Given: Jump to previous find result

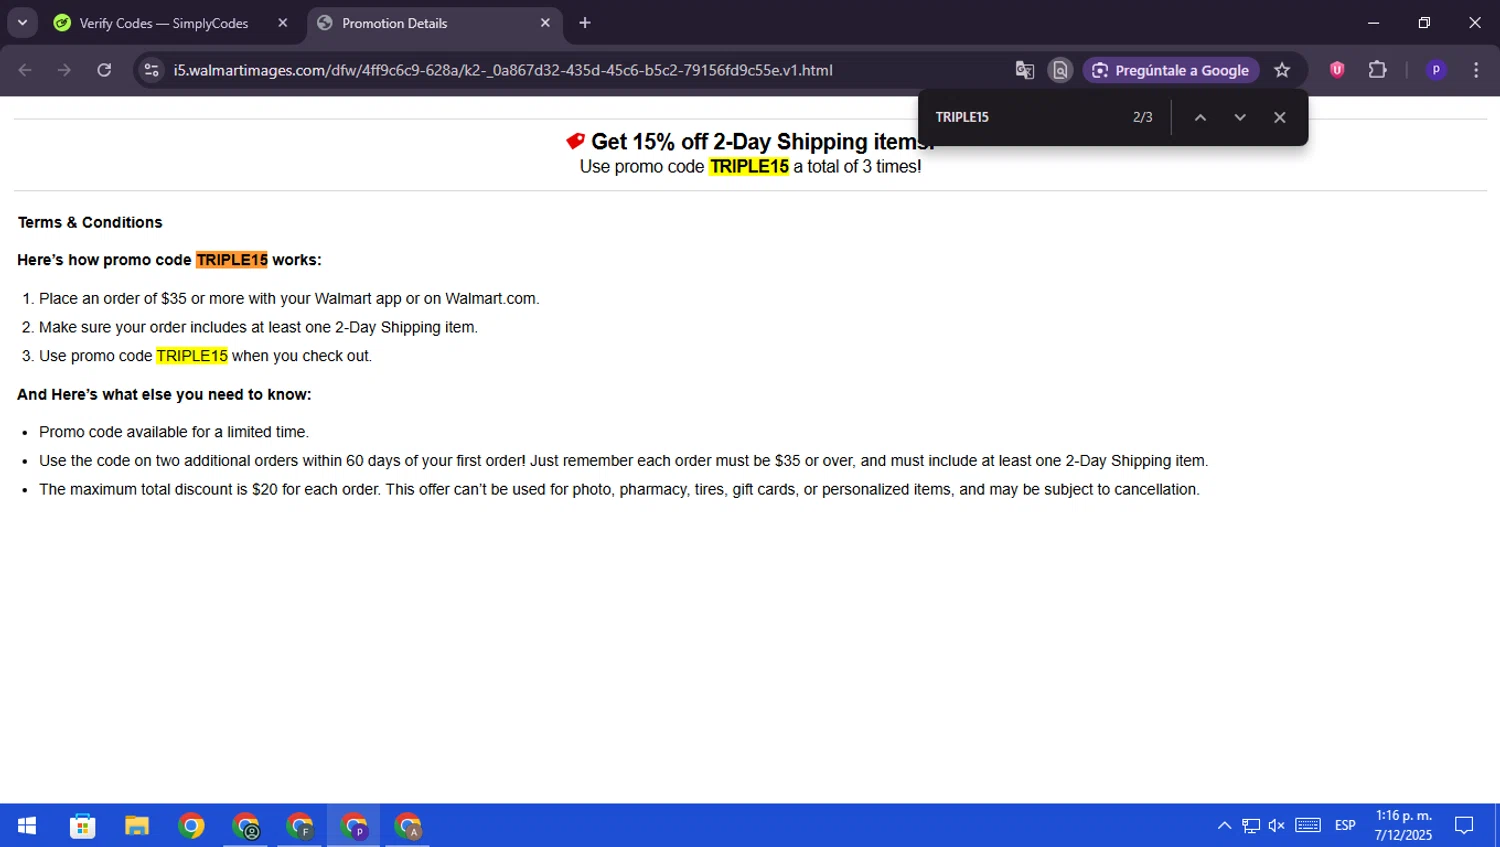Looking at the screenshot, I should tap(1200, 117).
